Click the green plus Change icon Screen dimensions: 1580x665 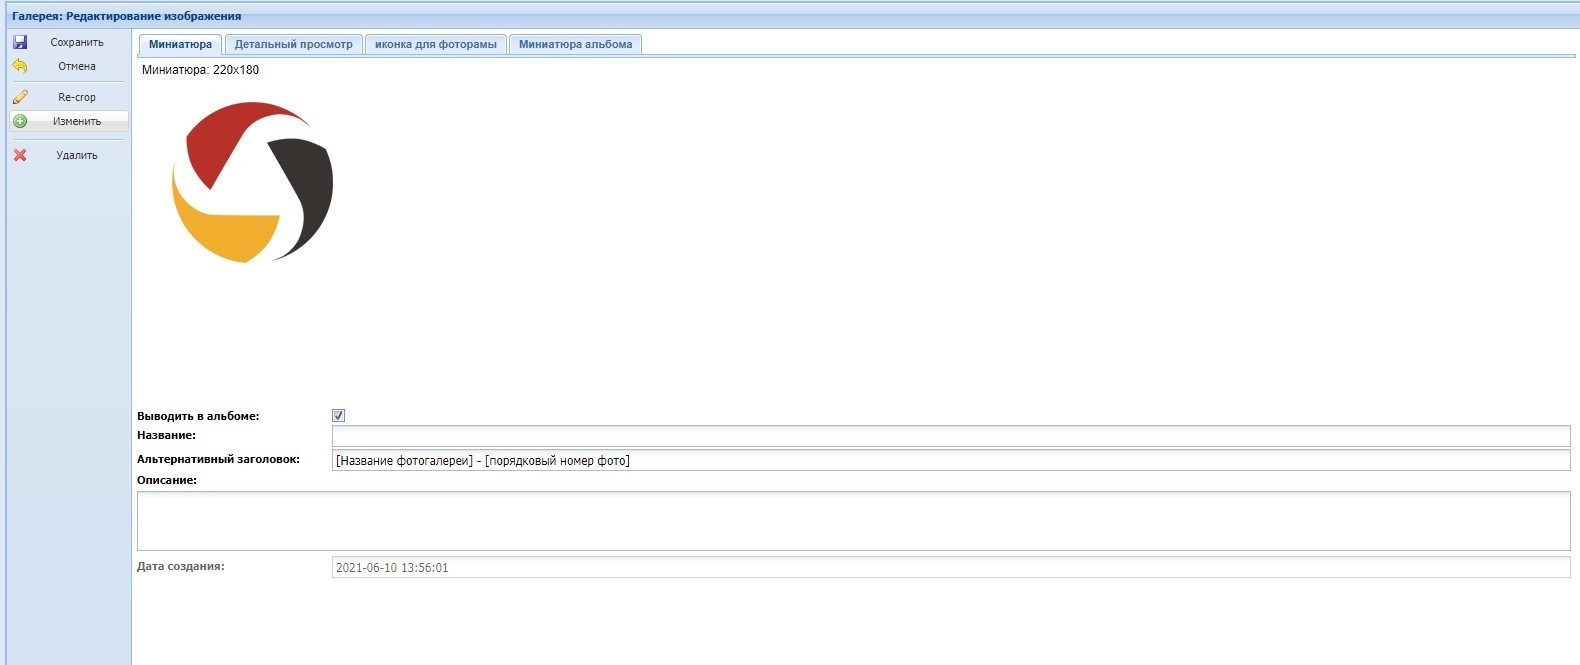pyautogui.click(x=20, y=121)
